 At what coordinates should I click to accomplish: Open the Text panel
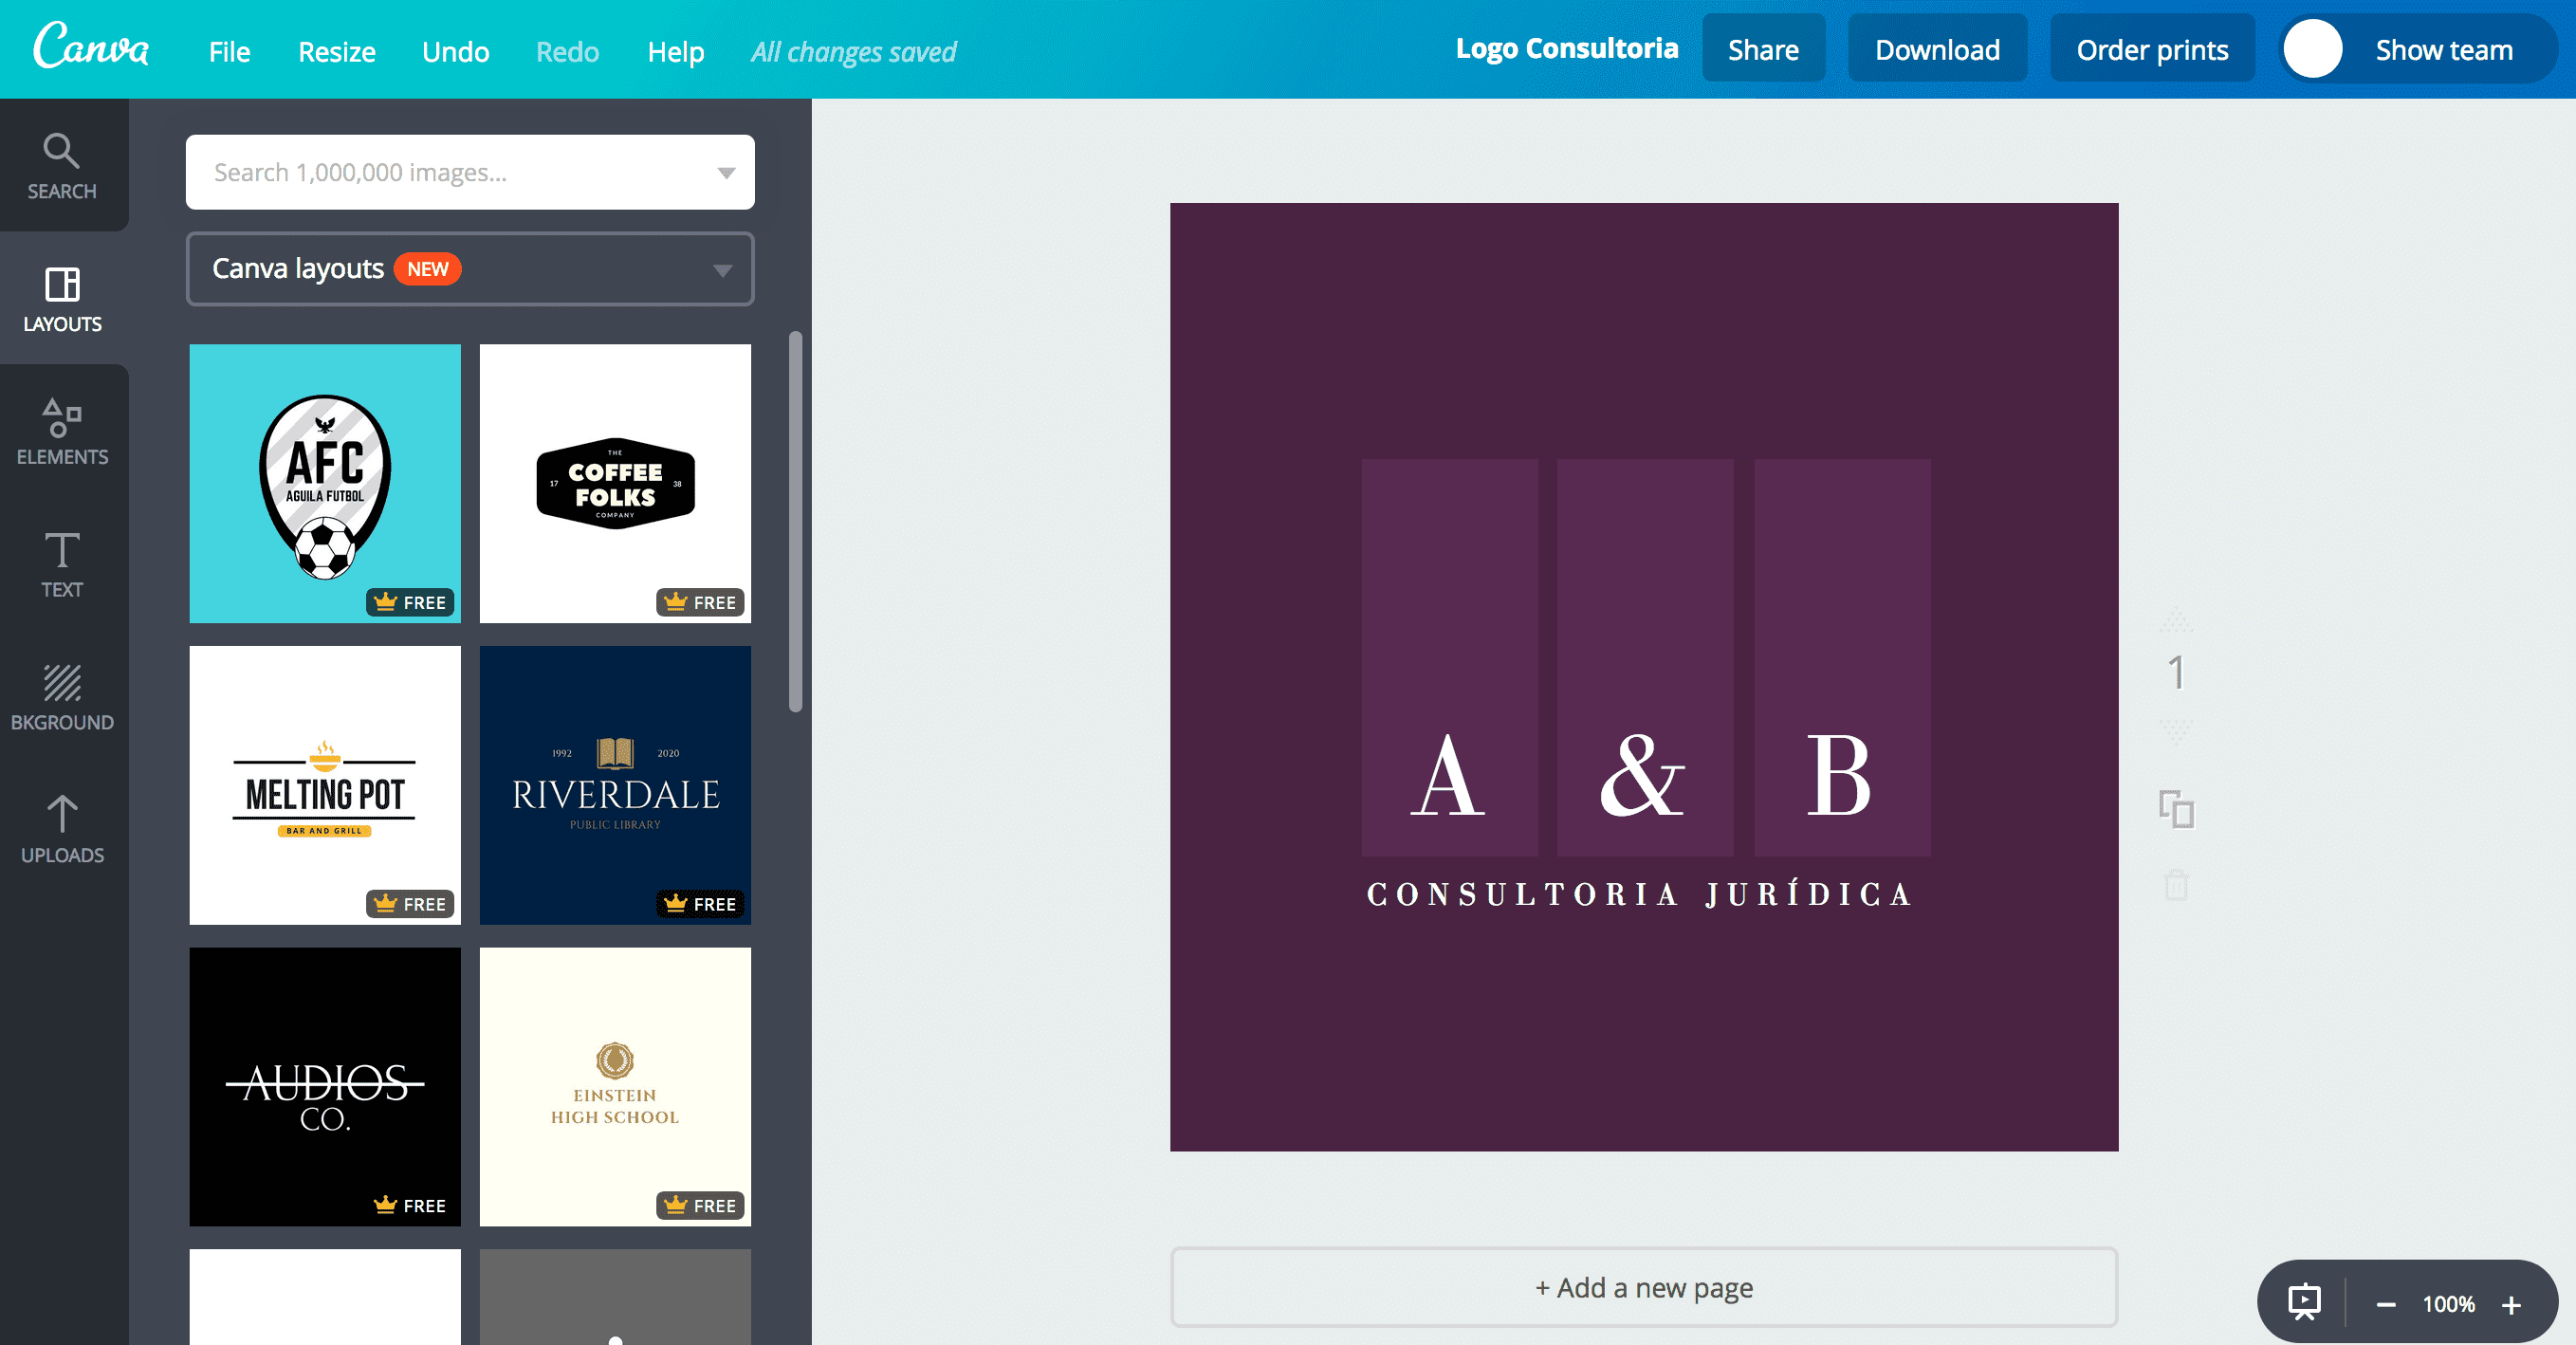(x=62, y=565)
